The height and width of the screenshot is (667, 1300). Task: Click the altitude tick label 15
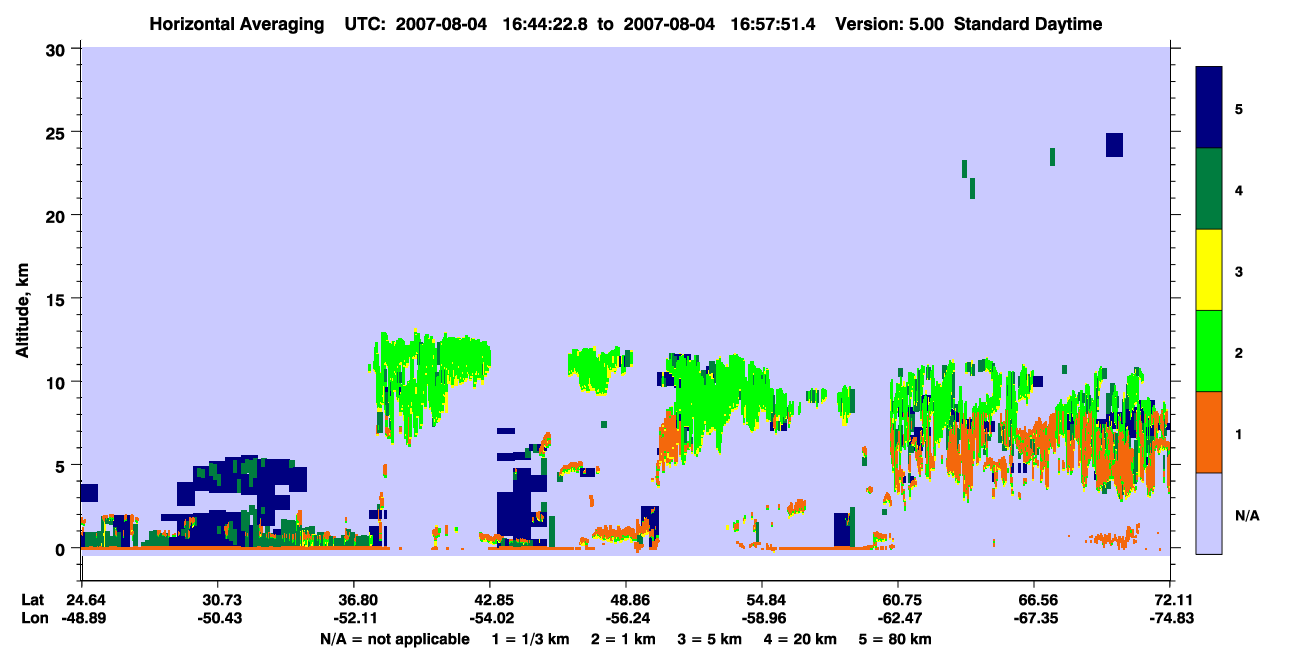58,298
